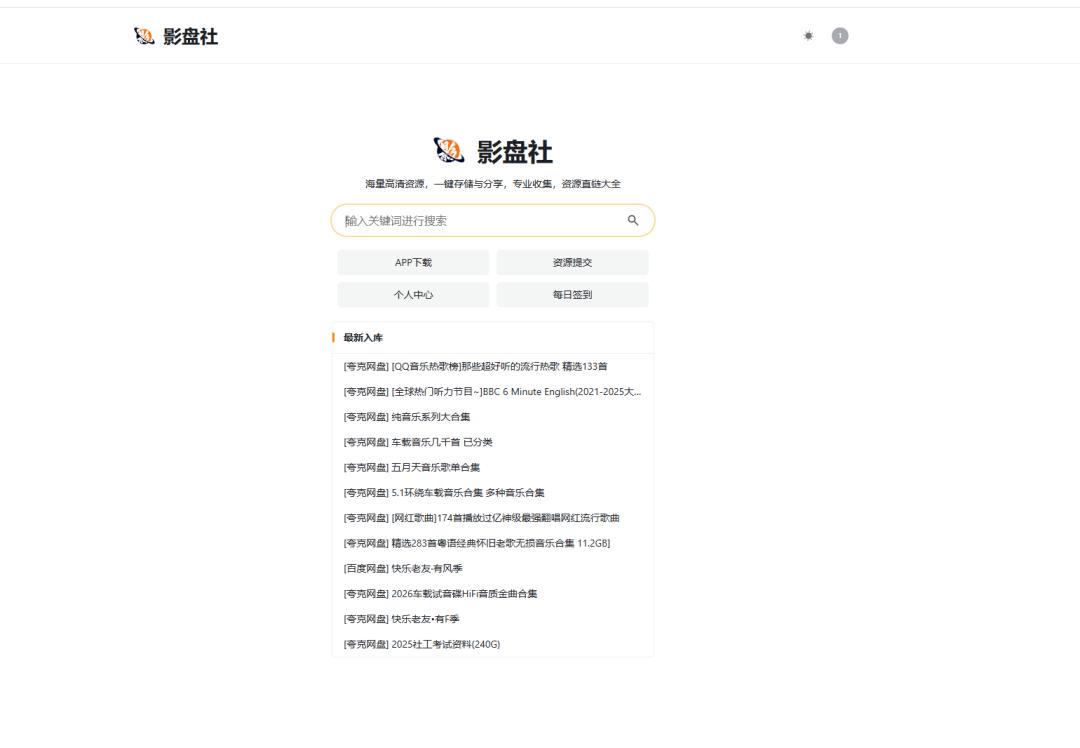Image resolution: width=1080 pixels, height=748 pixels.
Task: Open the APP下载 button
Action: 413,263
